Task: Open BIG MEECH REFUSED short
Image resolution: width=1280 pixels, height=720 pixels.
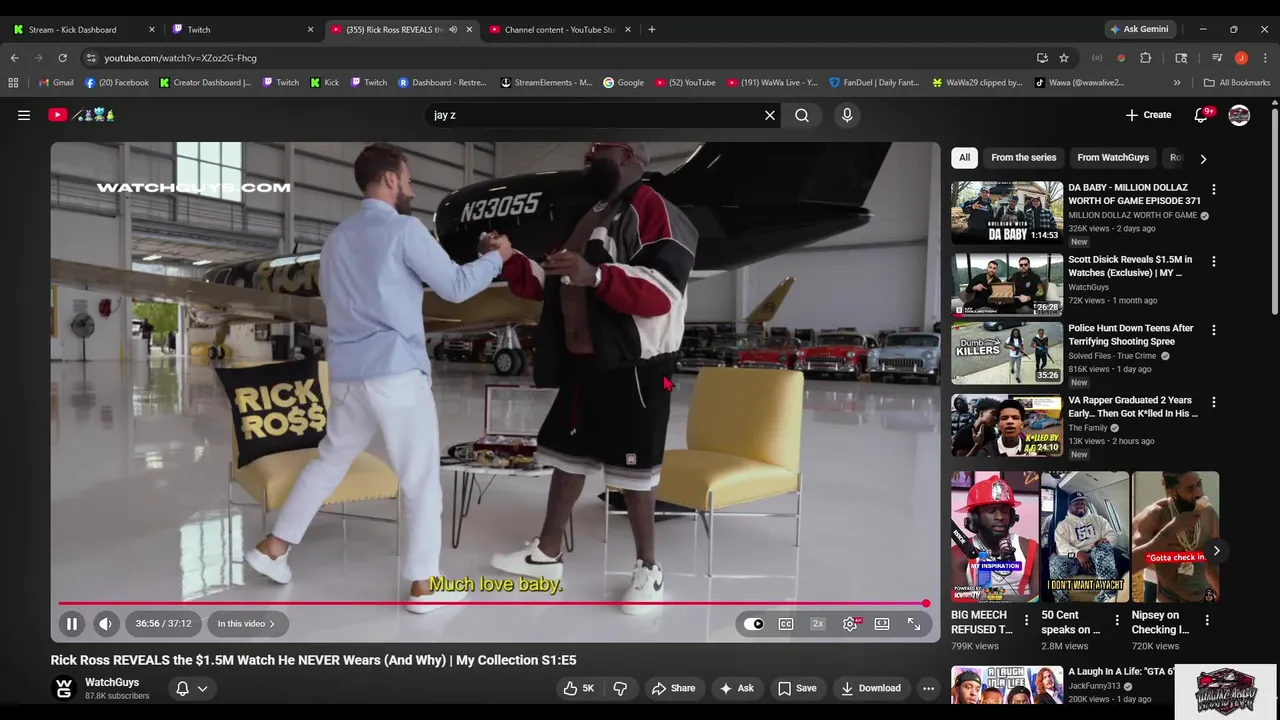Action: 994,537
